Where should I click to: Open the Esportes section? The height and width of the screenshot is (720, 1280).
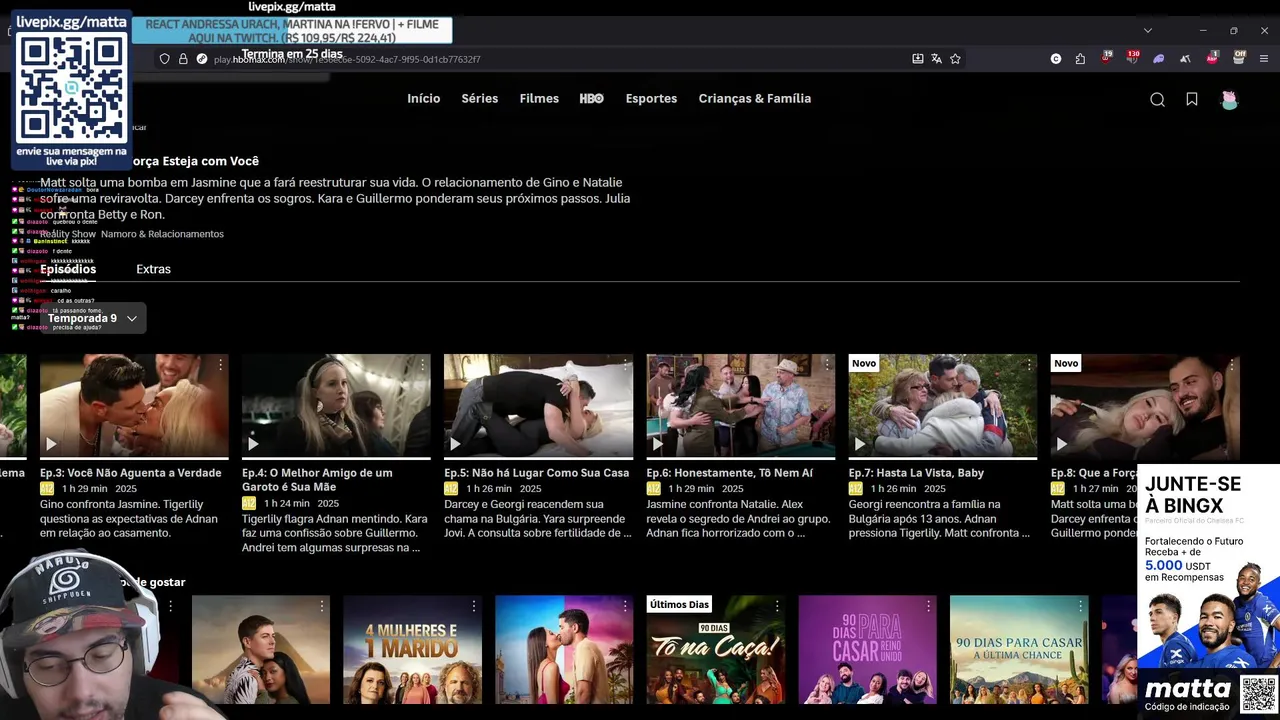[x=651, y=99]
